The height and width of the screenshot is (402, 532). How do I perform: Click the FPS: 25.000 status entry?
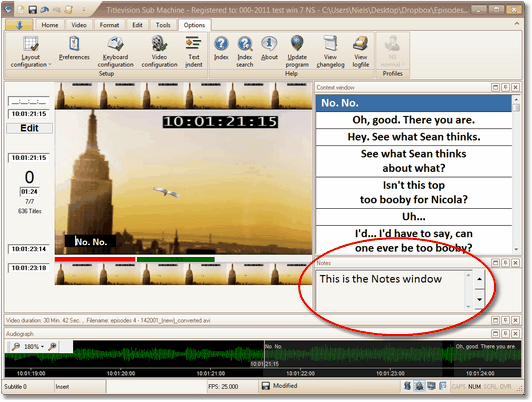point(223,386)
